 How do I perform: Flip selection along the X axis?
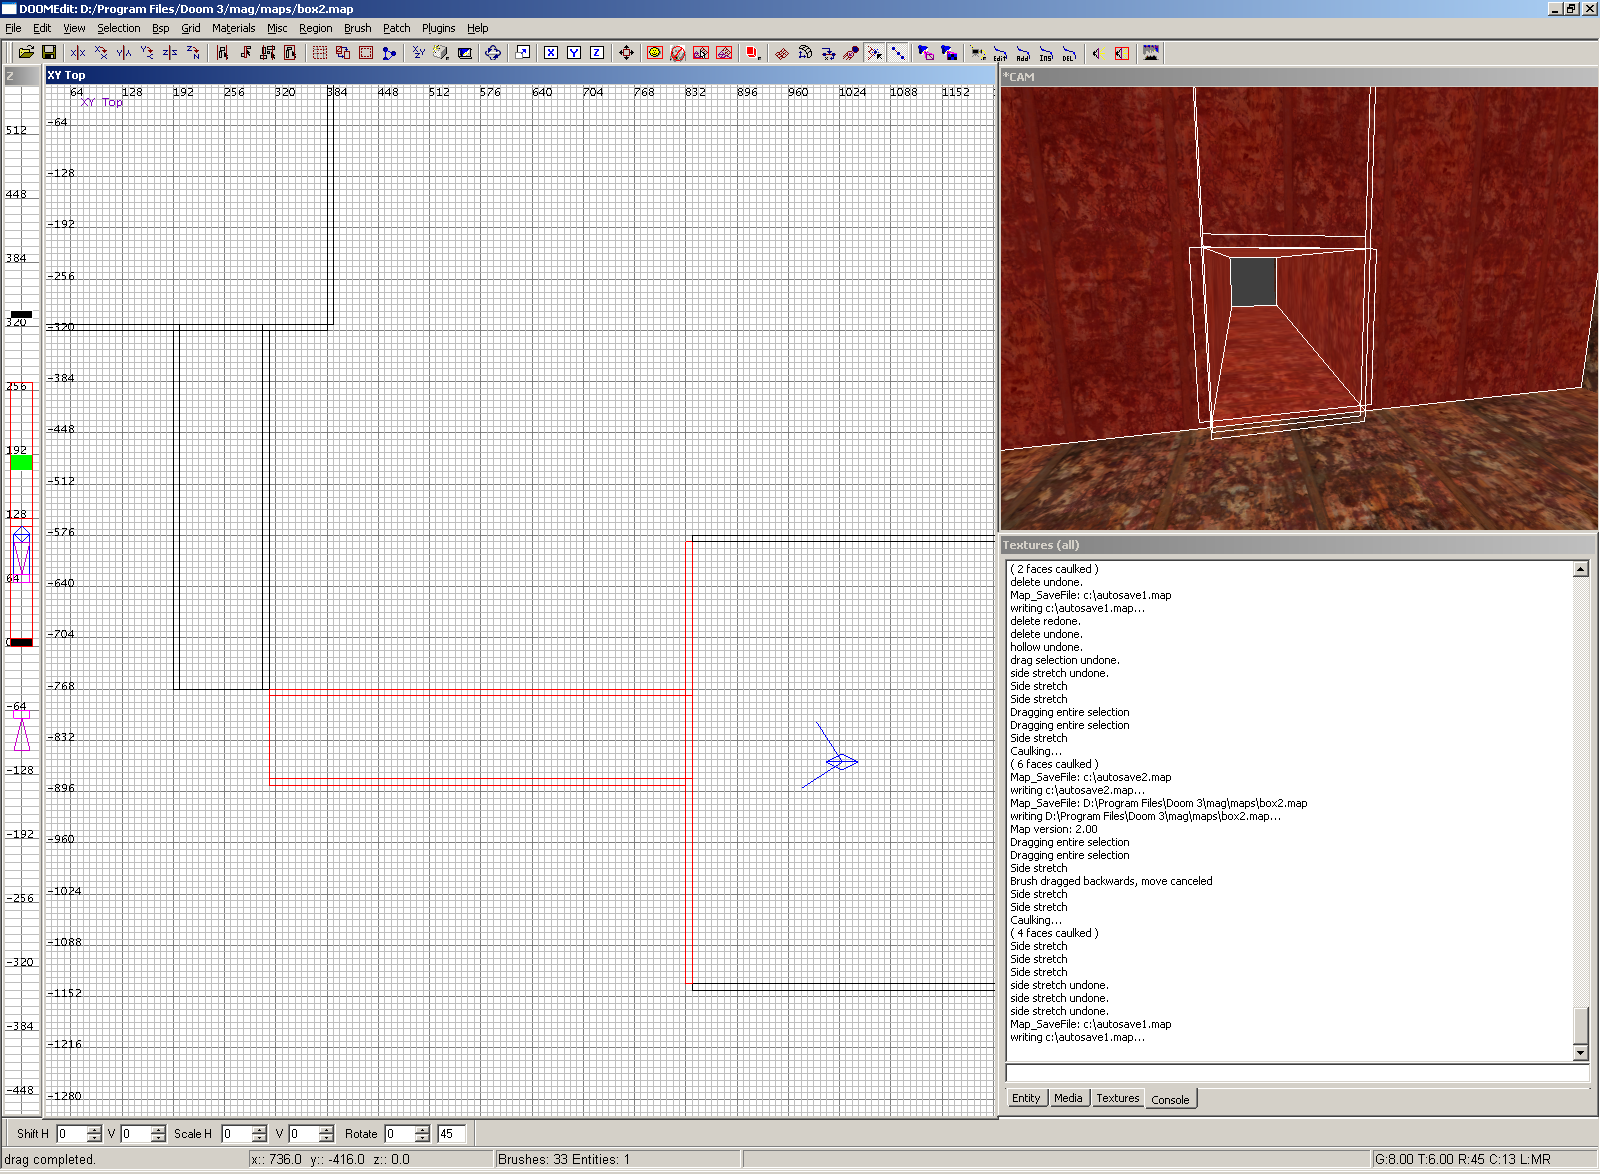coord(78,53)
